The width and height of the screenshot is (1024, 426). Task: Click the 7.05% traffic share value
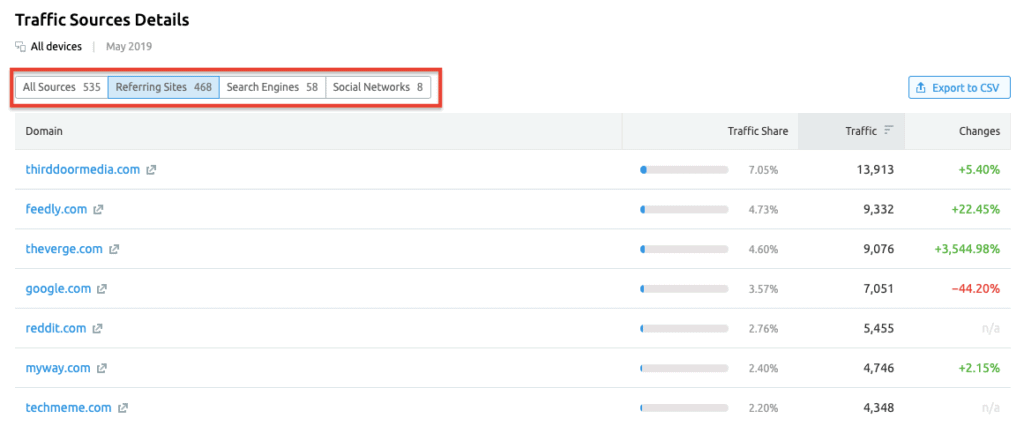point(763,170)
